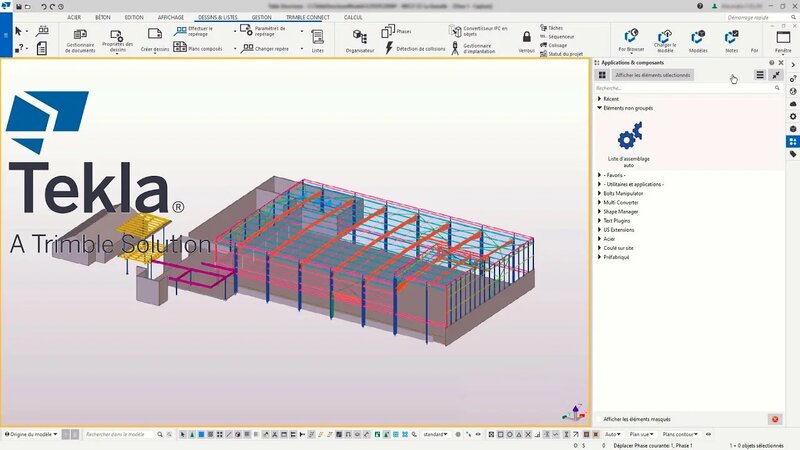Click the red button at catalog bottom
Image resolution: width=800 pixels, height=450 pixels.
coord(775,419)
